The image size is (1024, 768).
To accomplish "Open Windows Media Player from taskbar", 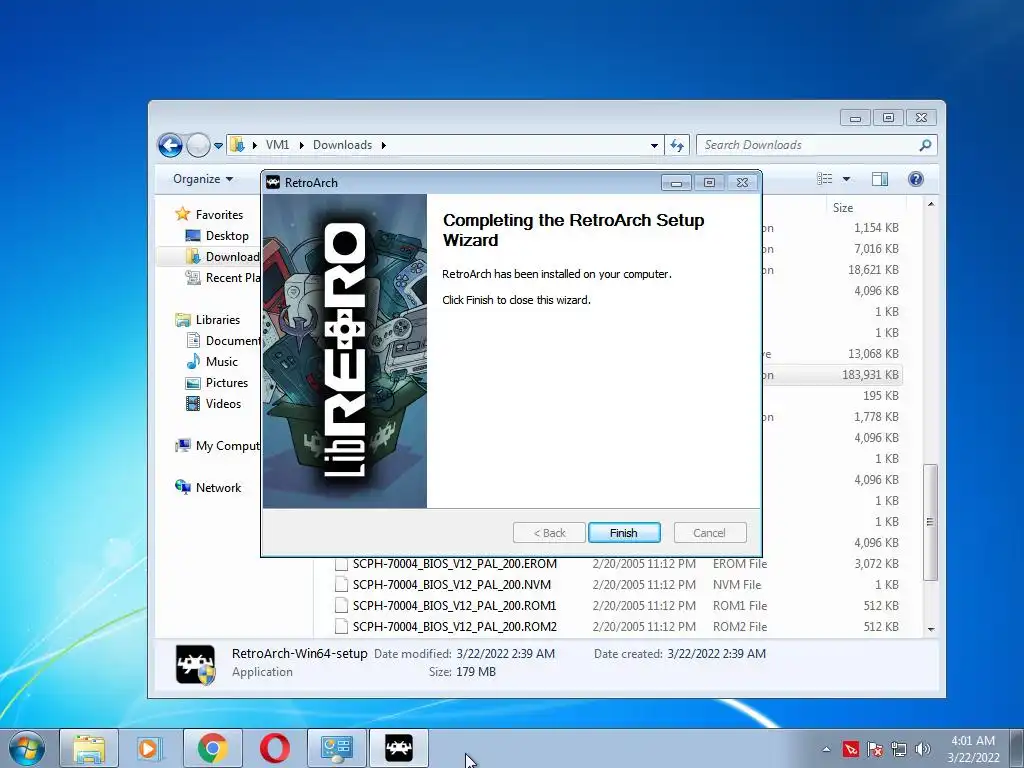I will 149,748.
